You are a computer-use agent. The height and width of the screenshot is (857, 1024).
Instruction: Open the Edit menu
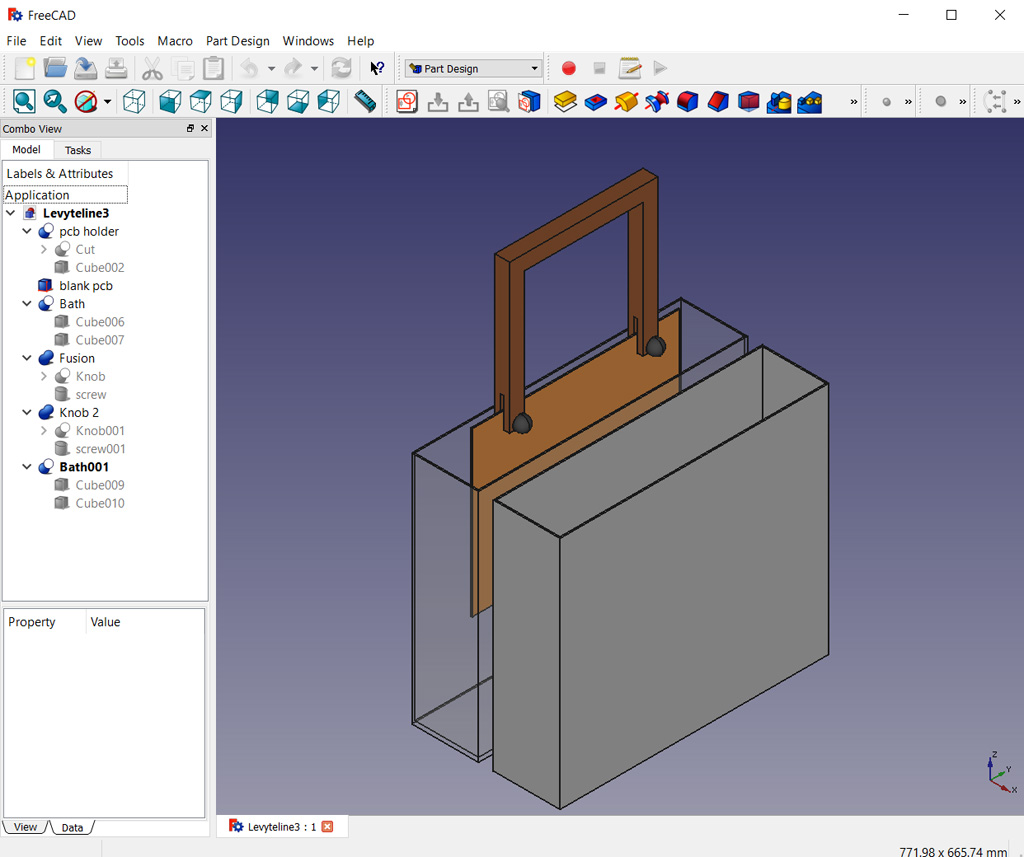[x=50, y=40]
